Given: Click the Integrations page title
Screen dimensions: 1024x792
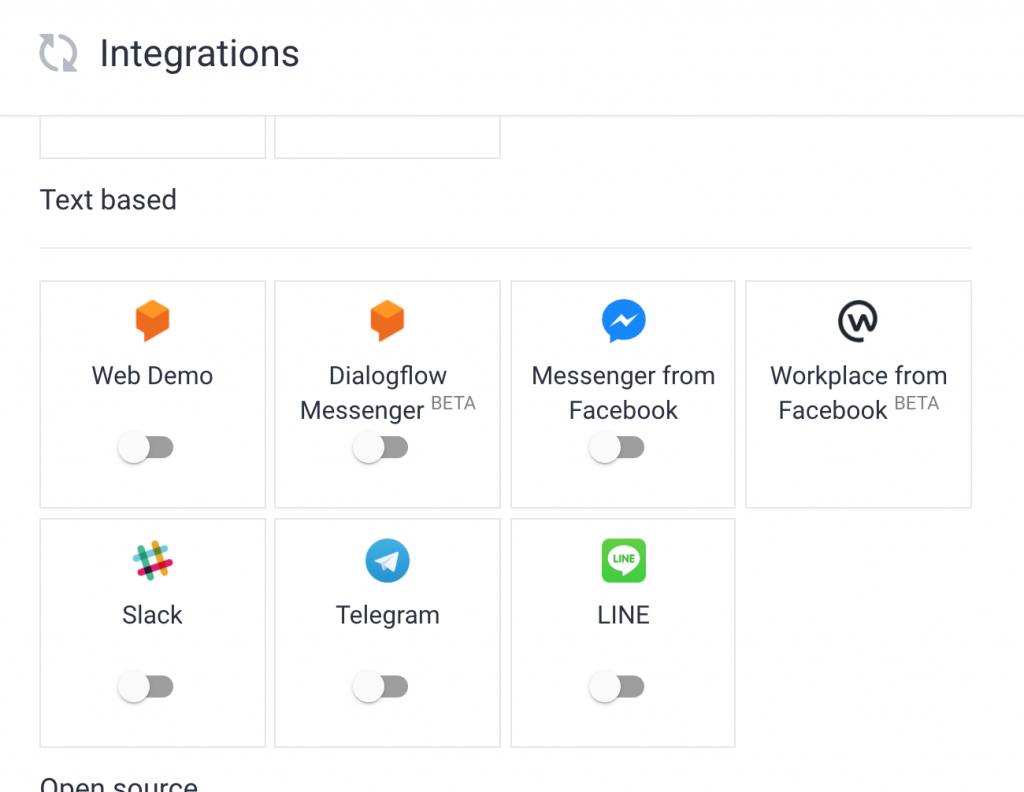Looking at the screenshot, I should click(199, 54).
